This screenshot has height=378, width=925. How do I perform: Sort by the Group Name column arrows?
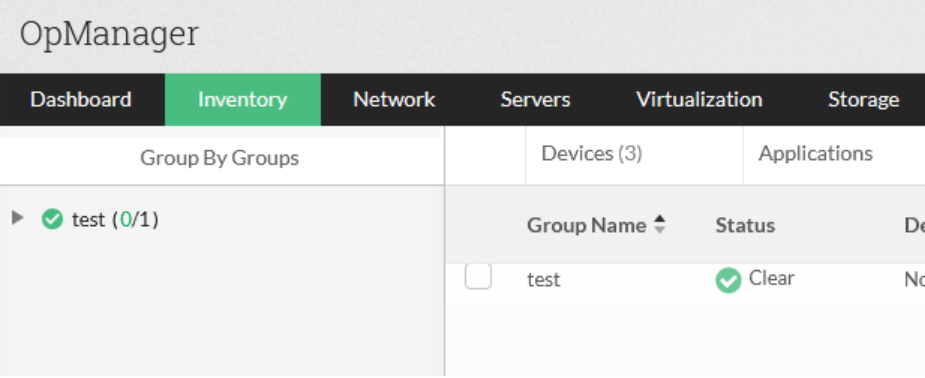[660, 224]
